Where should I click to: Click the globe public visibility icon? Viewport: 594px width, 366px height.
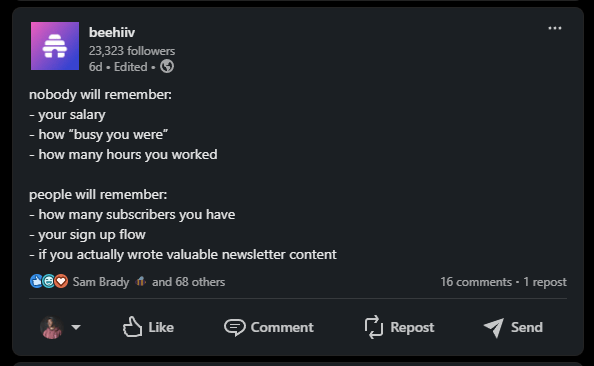tap(167, 66)
